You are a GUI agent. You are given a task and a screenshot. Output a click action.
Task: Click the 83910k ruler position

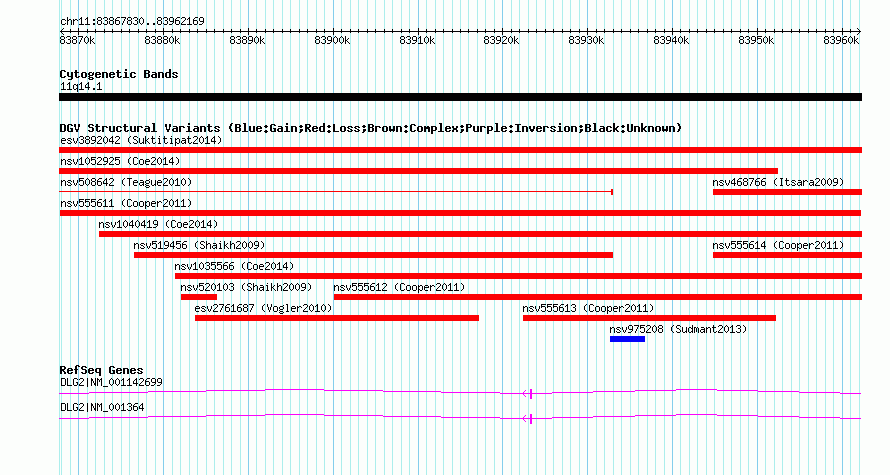point(417,40)
